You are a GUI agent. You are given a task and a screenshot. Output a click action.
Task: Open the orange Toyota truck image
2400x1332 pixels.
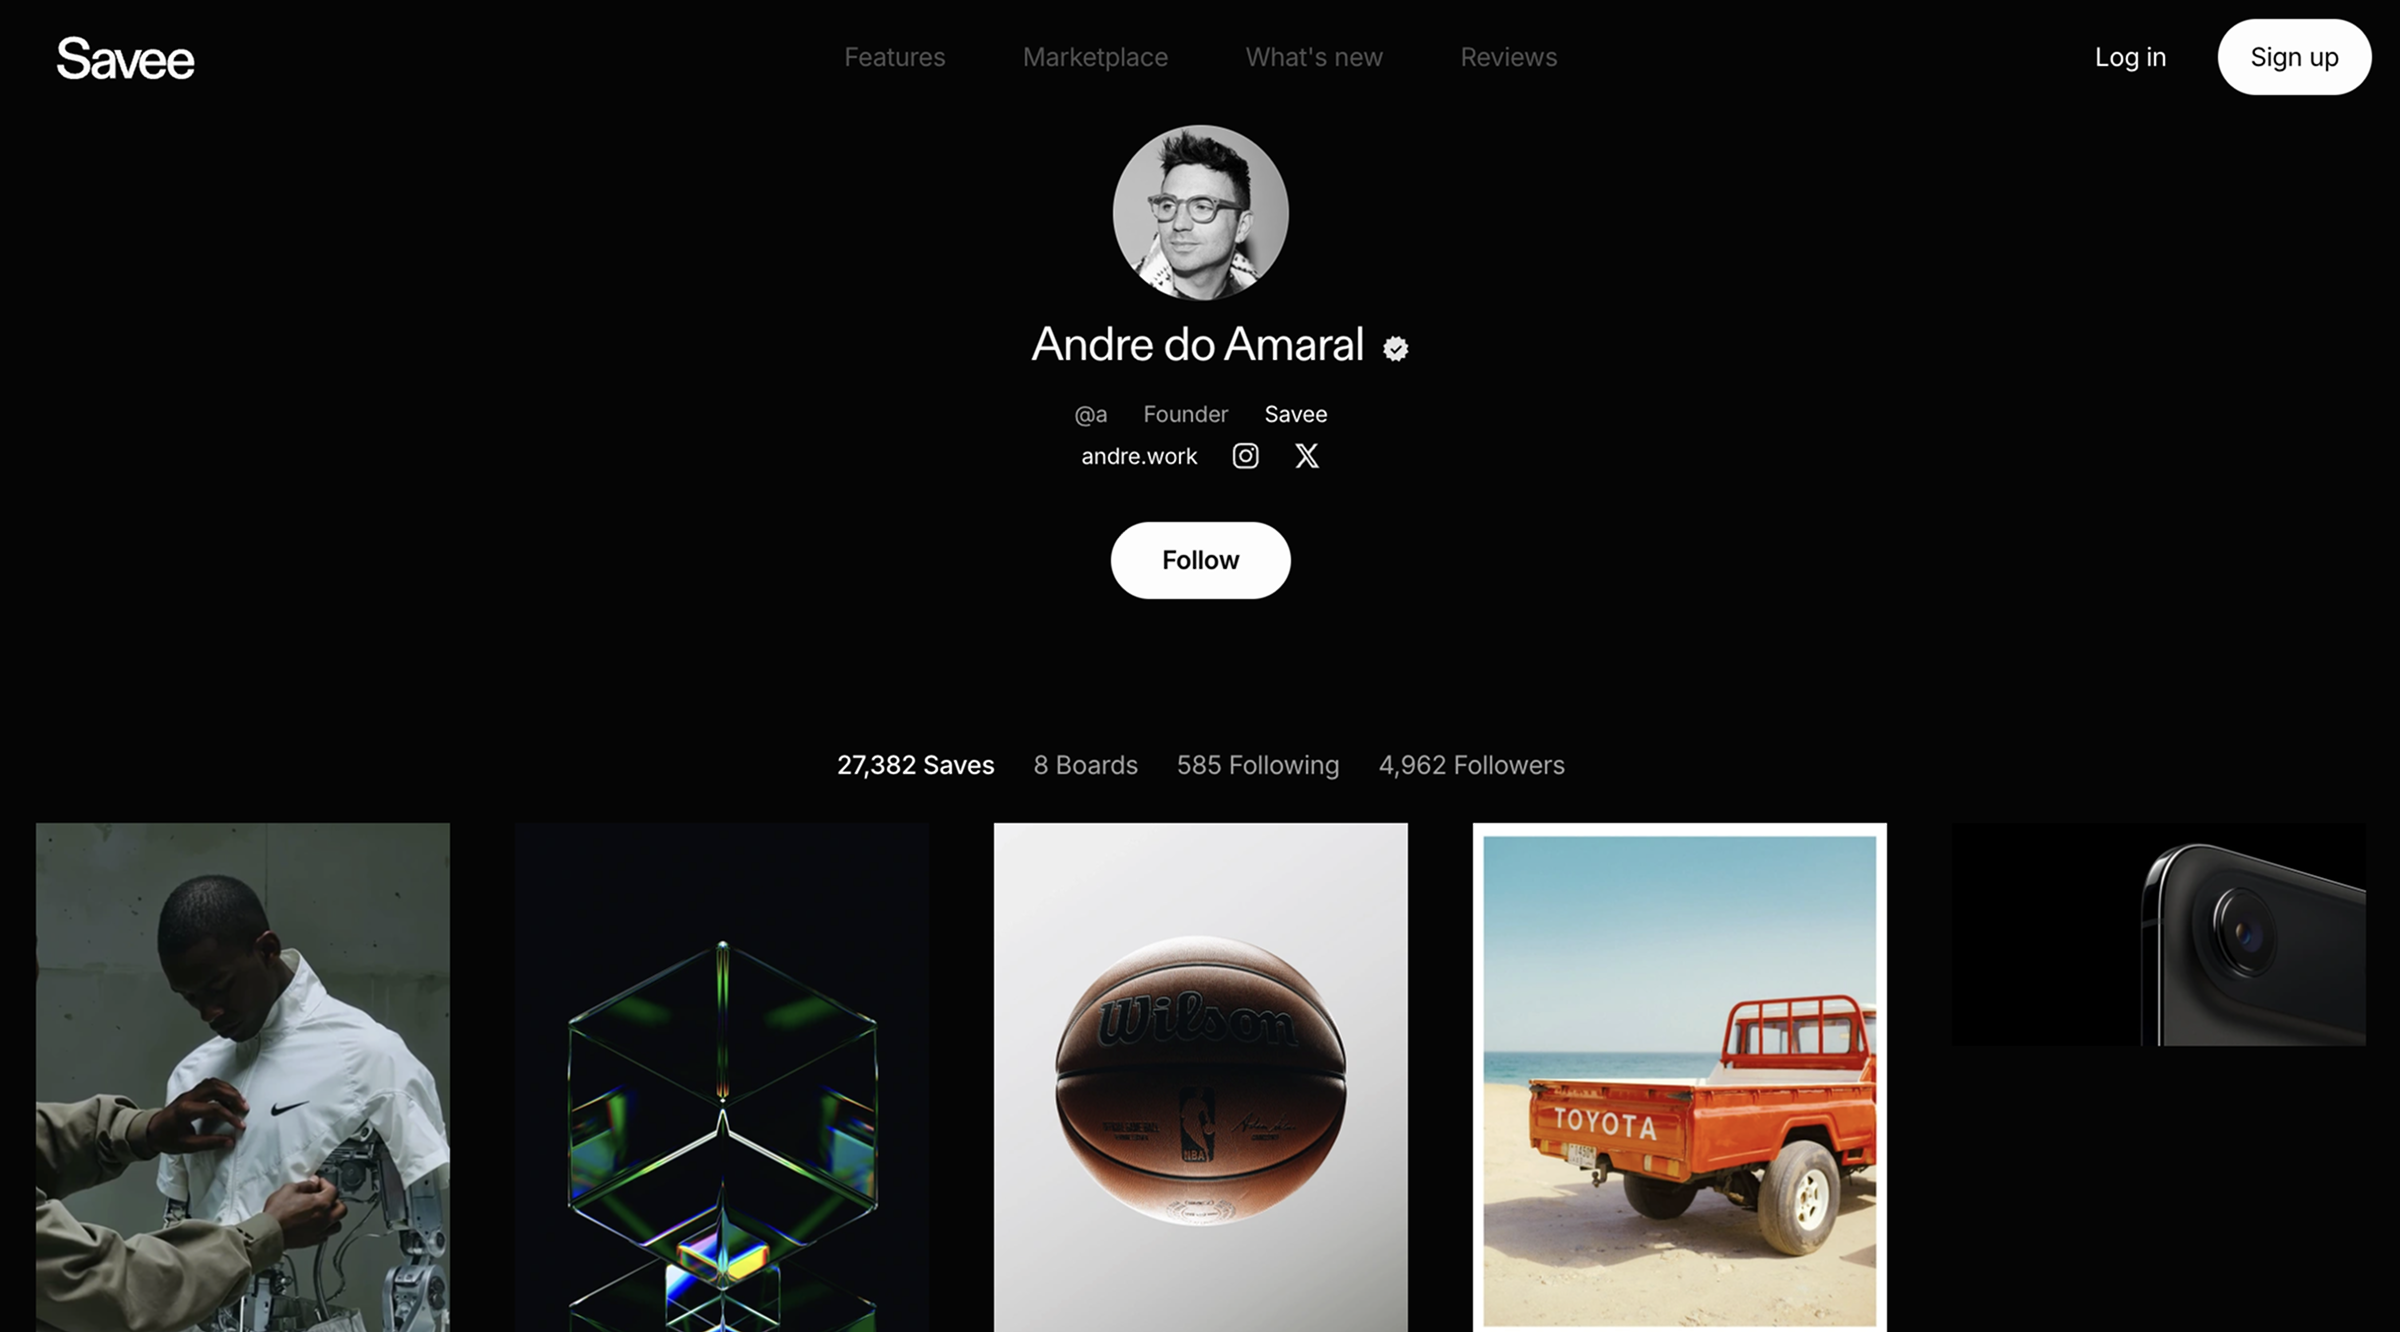tap(1680, 1077)
